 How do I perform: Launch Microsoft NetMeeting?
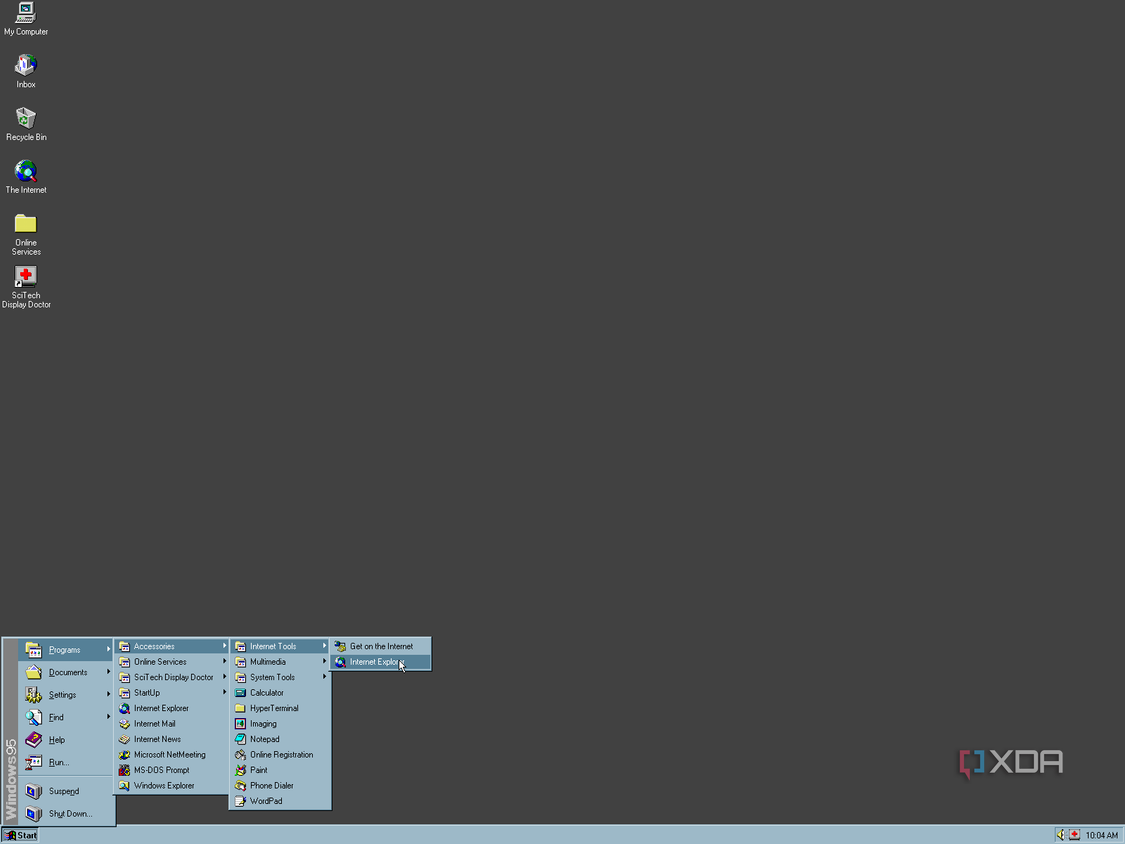point(172,755)
